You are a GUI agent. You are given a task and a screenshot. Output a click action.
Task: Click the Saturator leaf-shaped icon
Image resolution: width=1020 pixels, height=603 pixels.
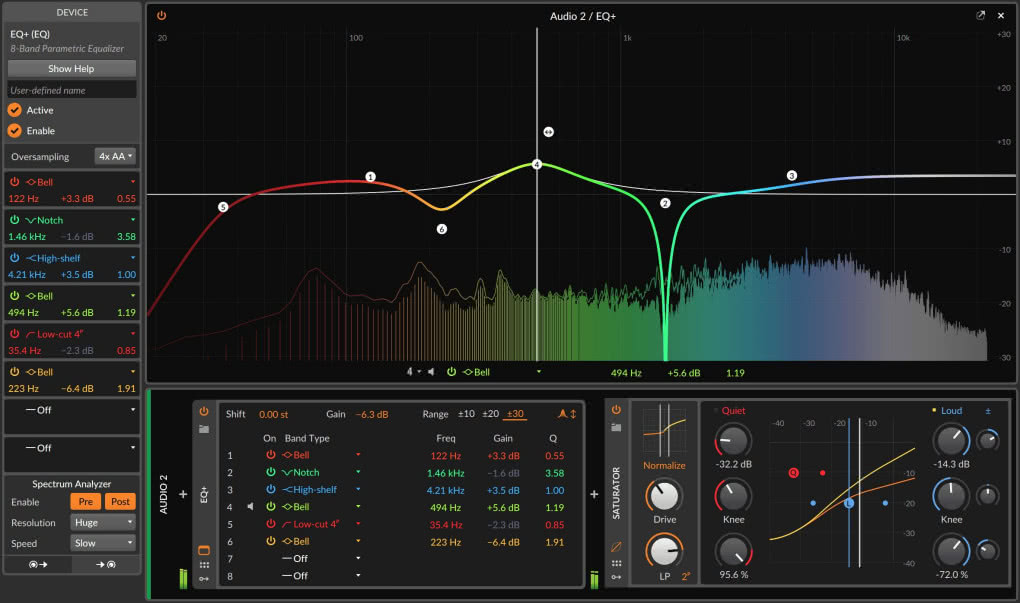616,547
